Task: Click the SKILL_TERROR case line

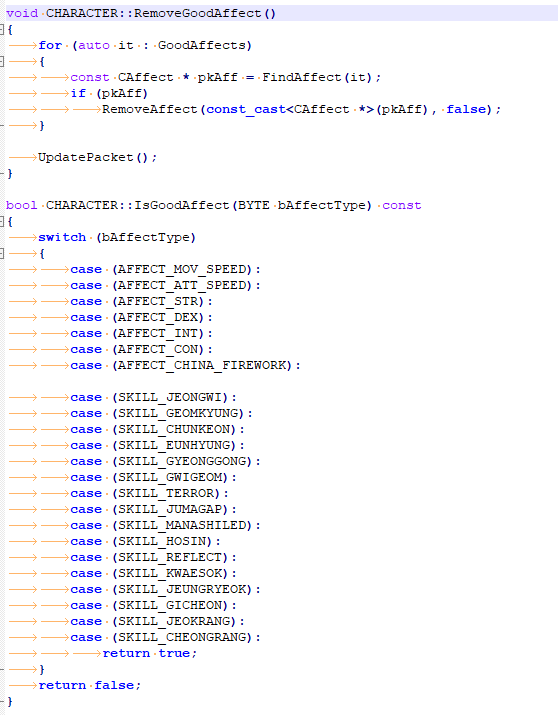Action: coord(149,493)
